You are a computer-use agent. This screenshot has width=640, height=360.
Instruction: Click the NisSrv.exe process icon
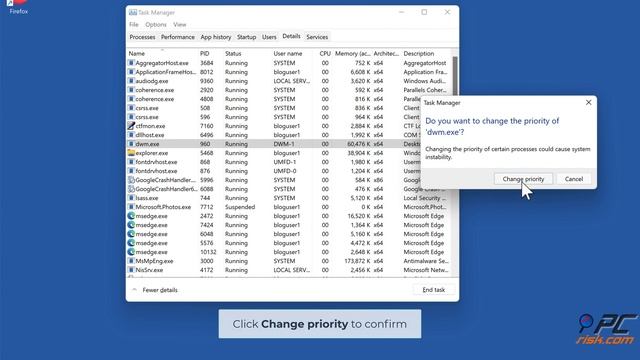click(x=131, y=270)
